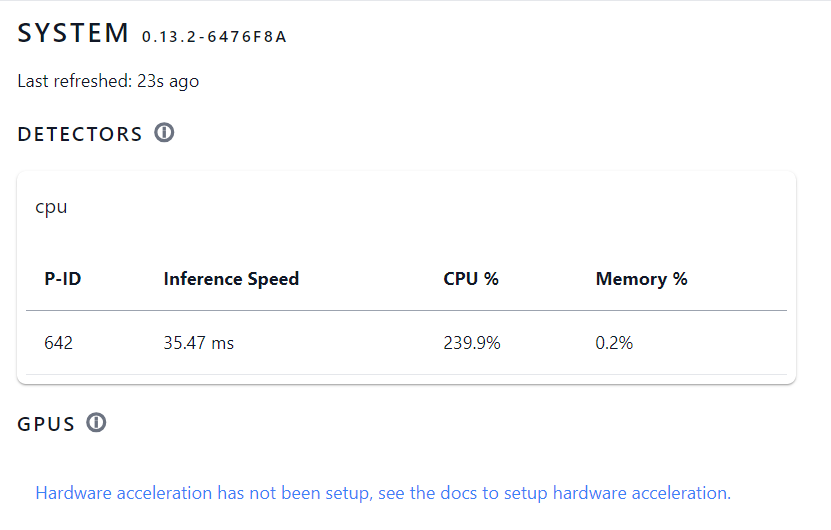Click the opening words 'Hardware acceleration' in the notice
Viewport: 831px width, 530px height.
tap(123, 493)
